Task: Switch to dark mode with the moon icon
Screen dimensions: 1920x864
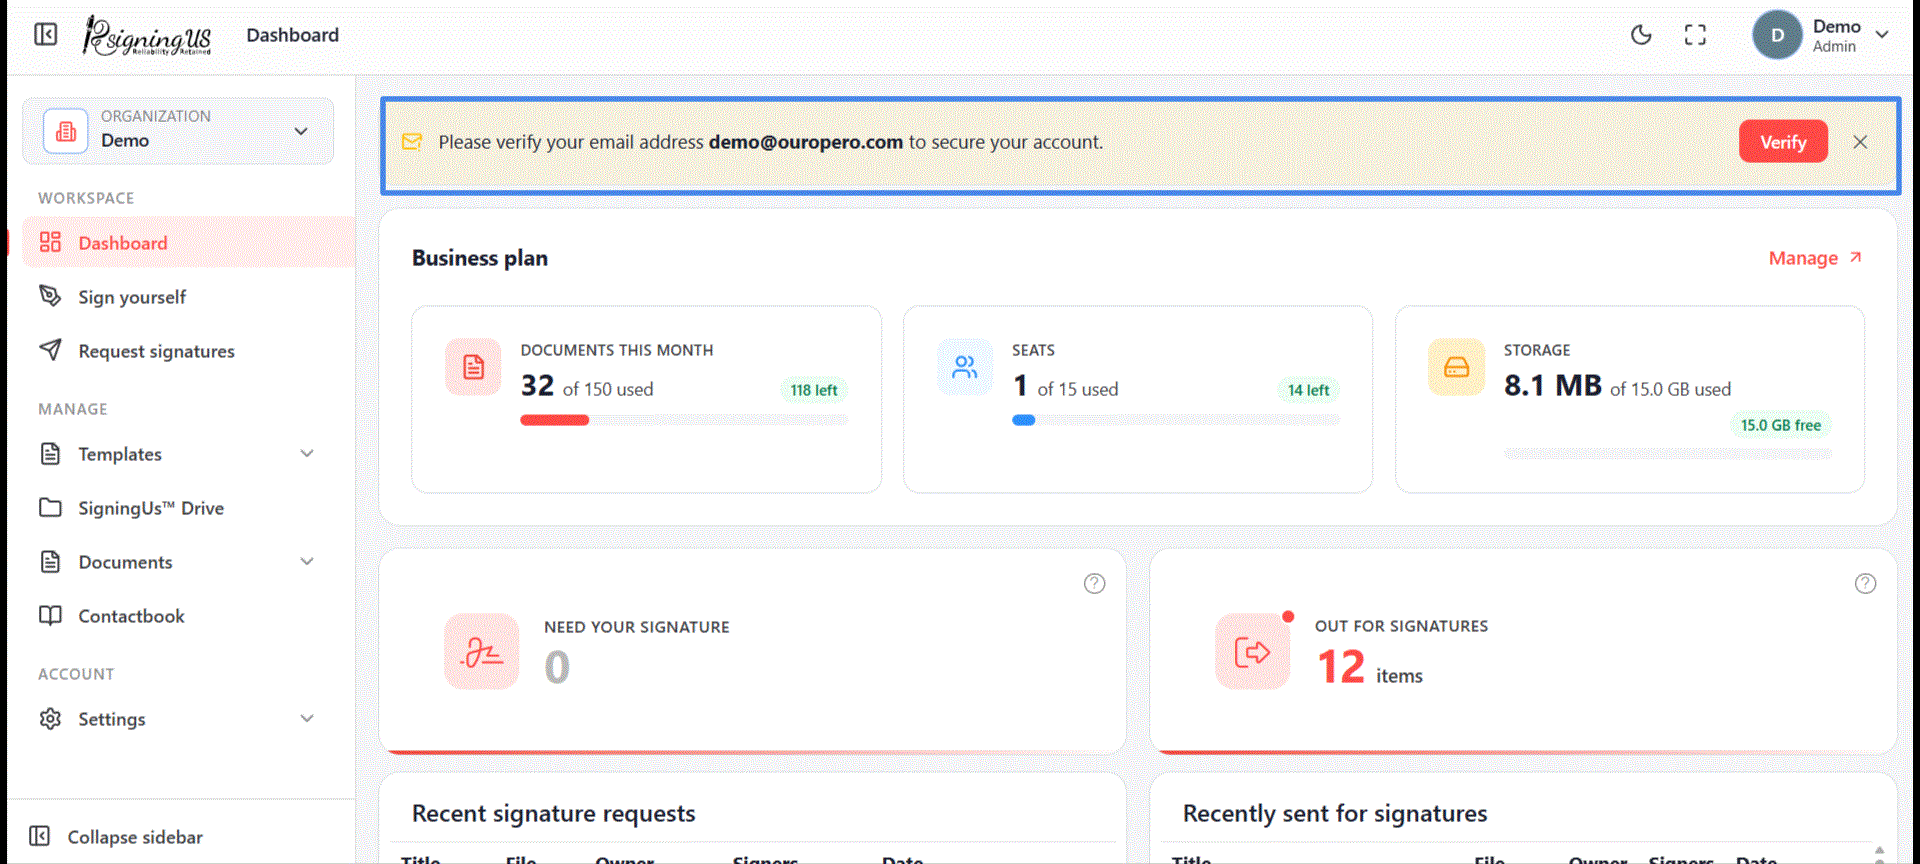Action: coord(1641,35)
